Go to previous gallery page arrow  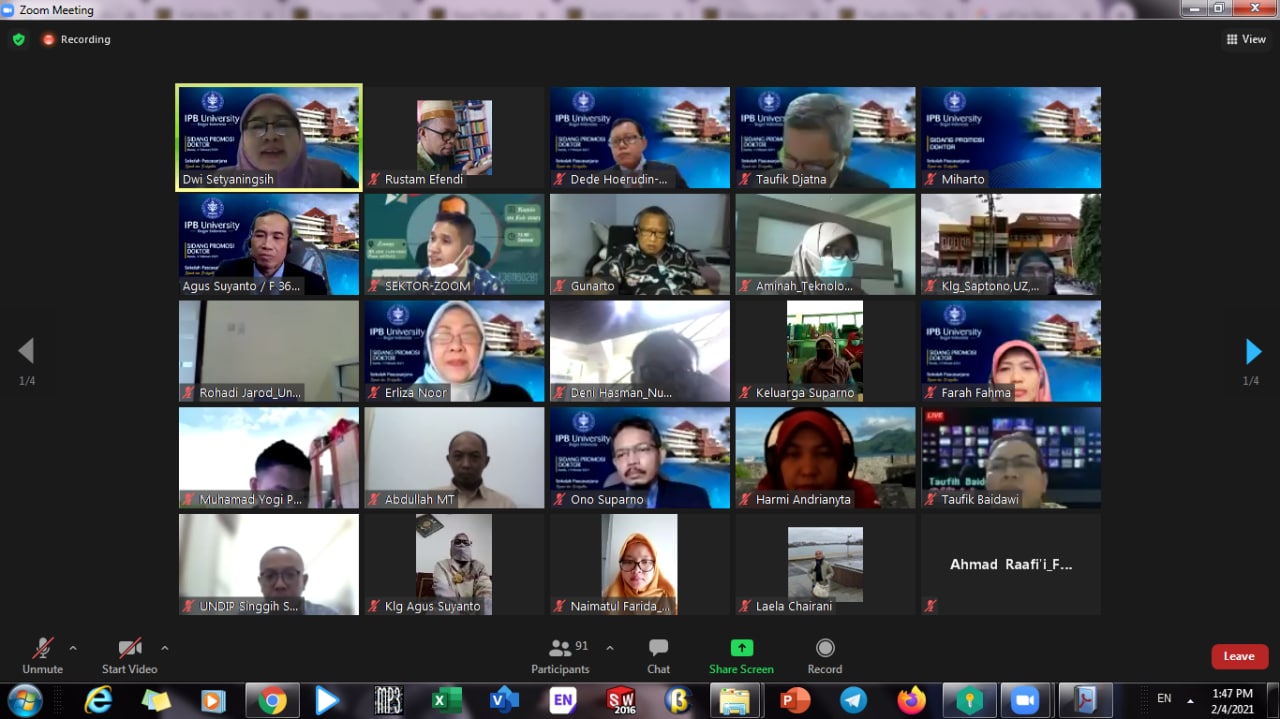[x=26, y=351]
